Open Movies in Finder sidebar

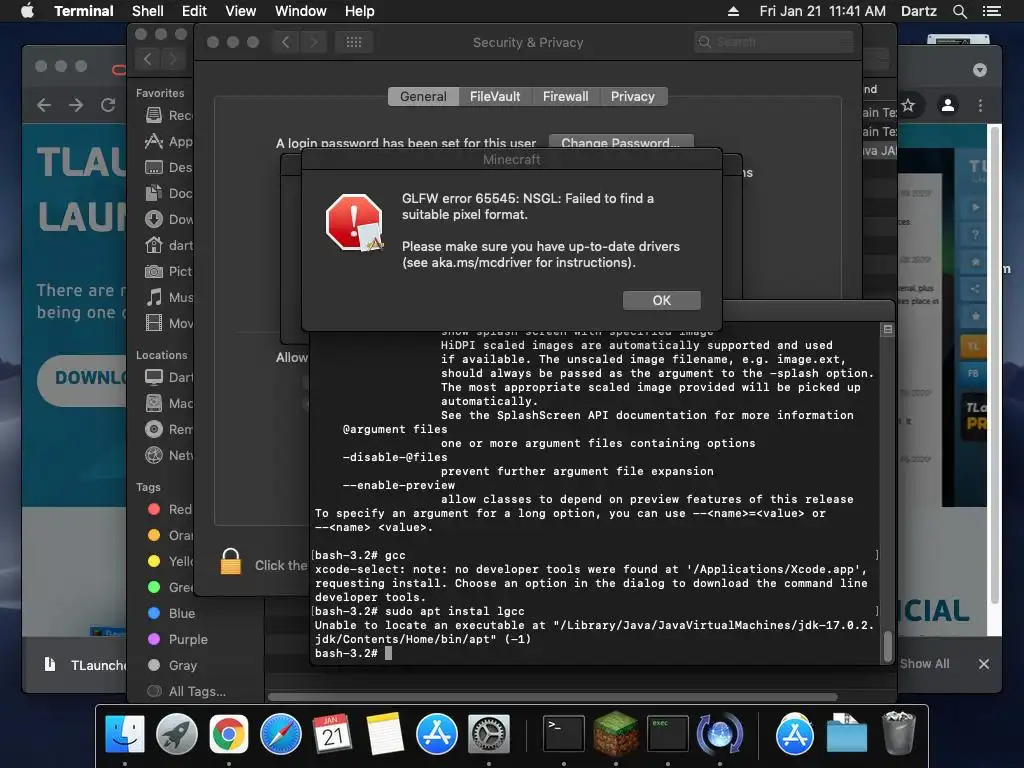(169, 323)
